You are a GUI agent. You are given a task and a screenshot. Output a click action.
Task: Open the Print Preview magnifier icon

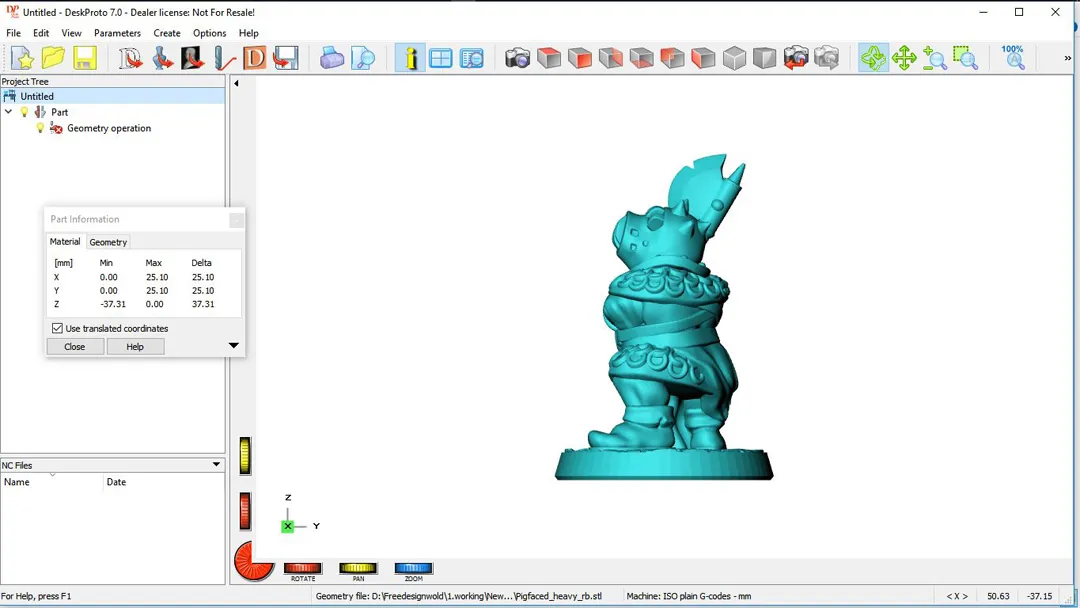[x=363, y=58]
